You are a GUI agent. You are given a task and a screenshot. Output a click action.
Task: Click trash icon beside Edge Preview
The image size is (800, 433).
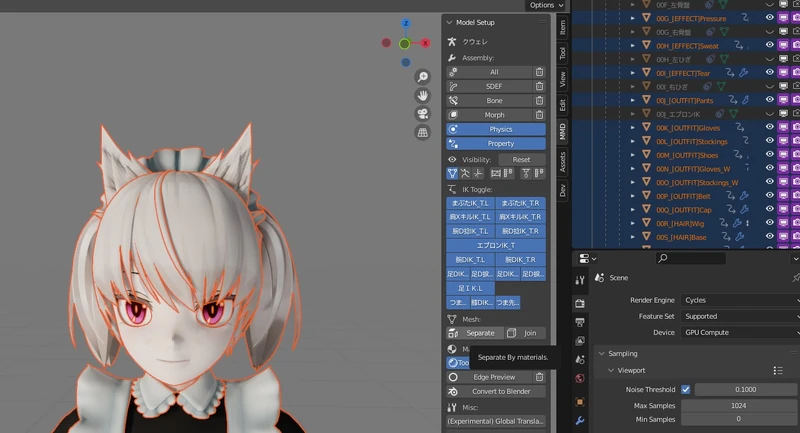[x=539, y=377]
